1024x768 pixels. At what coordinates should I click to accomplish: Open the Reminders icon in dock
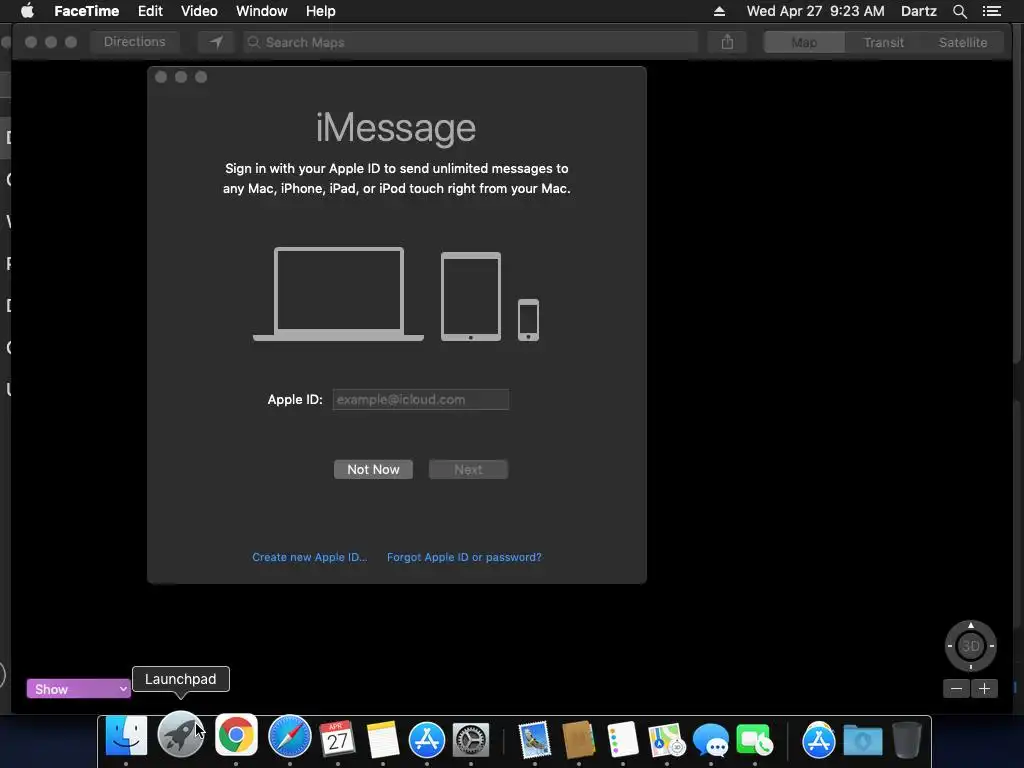[x=622, y=739]
